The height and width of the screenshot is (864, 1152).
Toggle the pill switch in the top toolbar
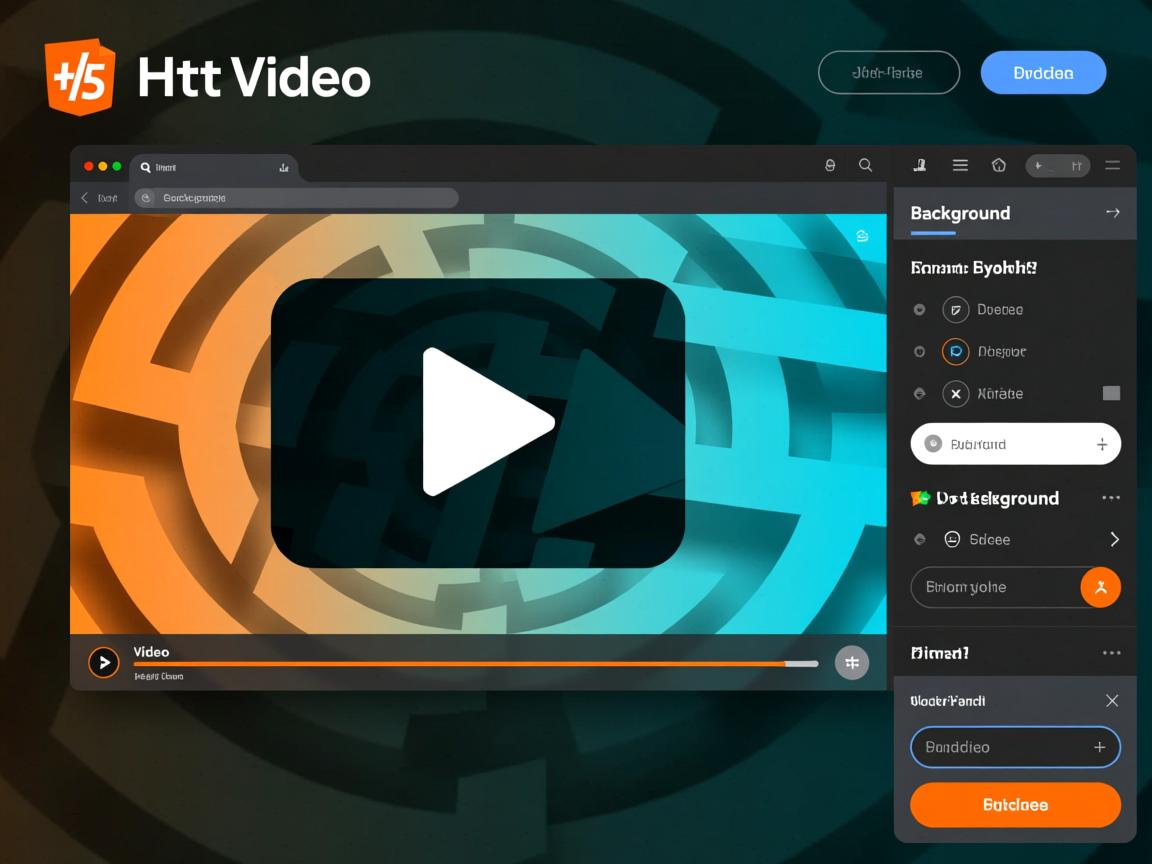[x=1058, y=165]
